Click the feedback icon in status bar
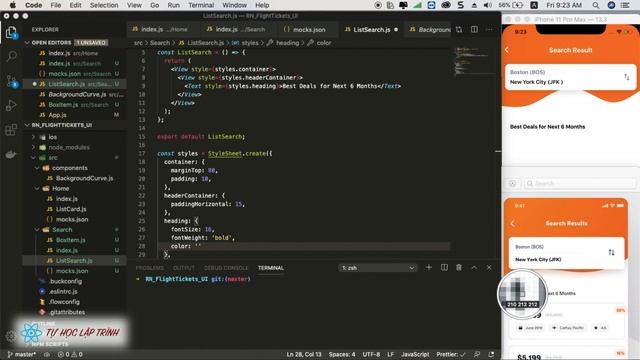This screenshot has width=640, height=360. pyautogui.click(x=477, y=354)
